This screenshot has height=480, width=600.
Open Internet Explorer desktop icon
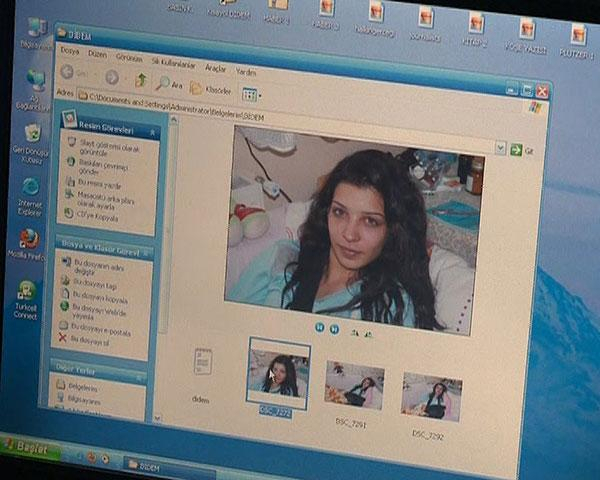(x=30, y=192)
